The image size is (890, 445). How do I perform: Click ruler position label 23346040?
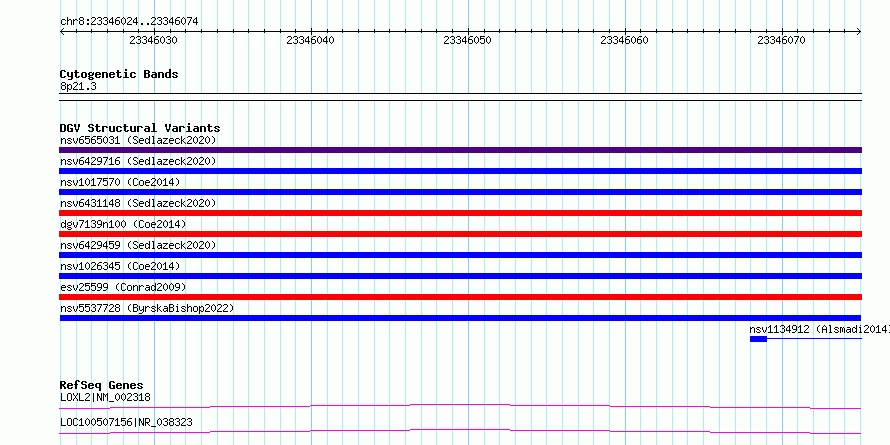[x=310, y=40]
